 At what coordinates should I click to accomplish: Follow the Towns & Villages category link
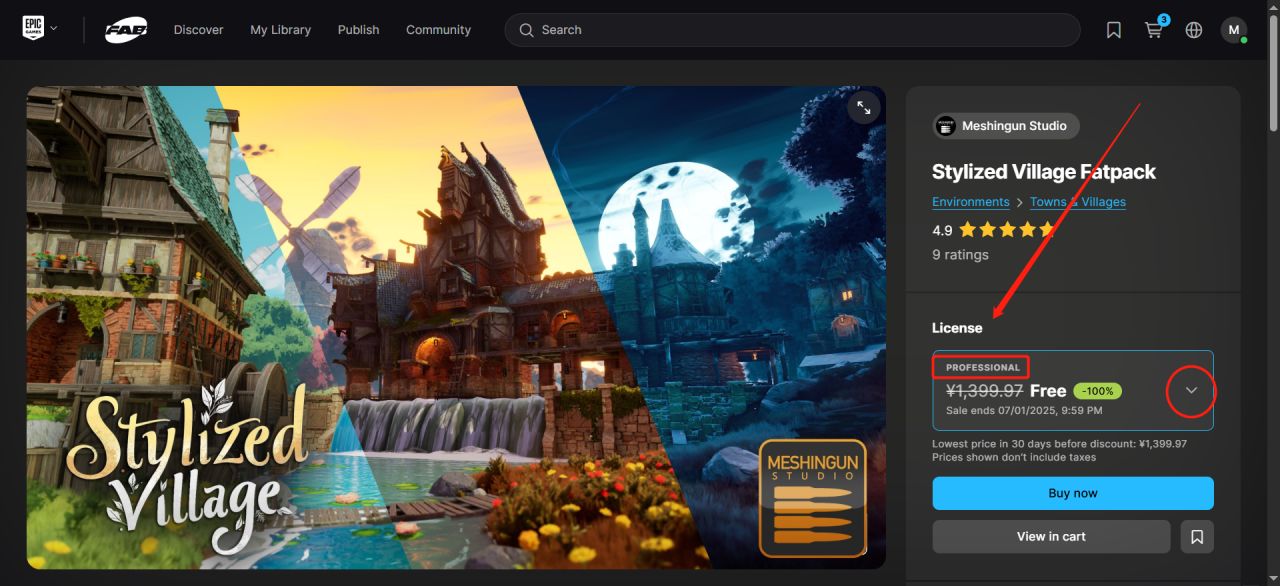point(1078,202)
